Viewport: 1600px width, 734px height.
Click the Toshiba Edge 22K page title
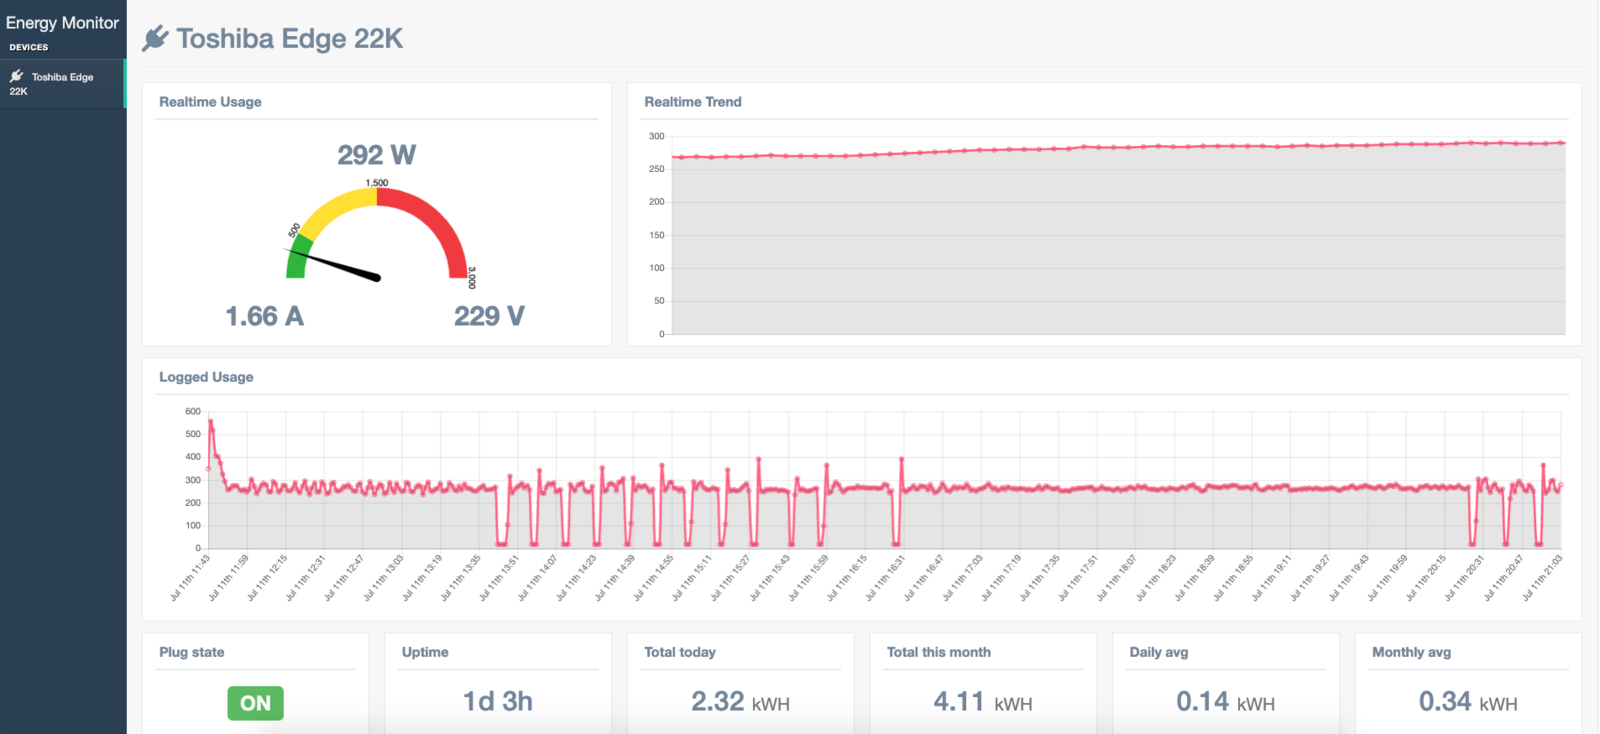pos(289,39)
